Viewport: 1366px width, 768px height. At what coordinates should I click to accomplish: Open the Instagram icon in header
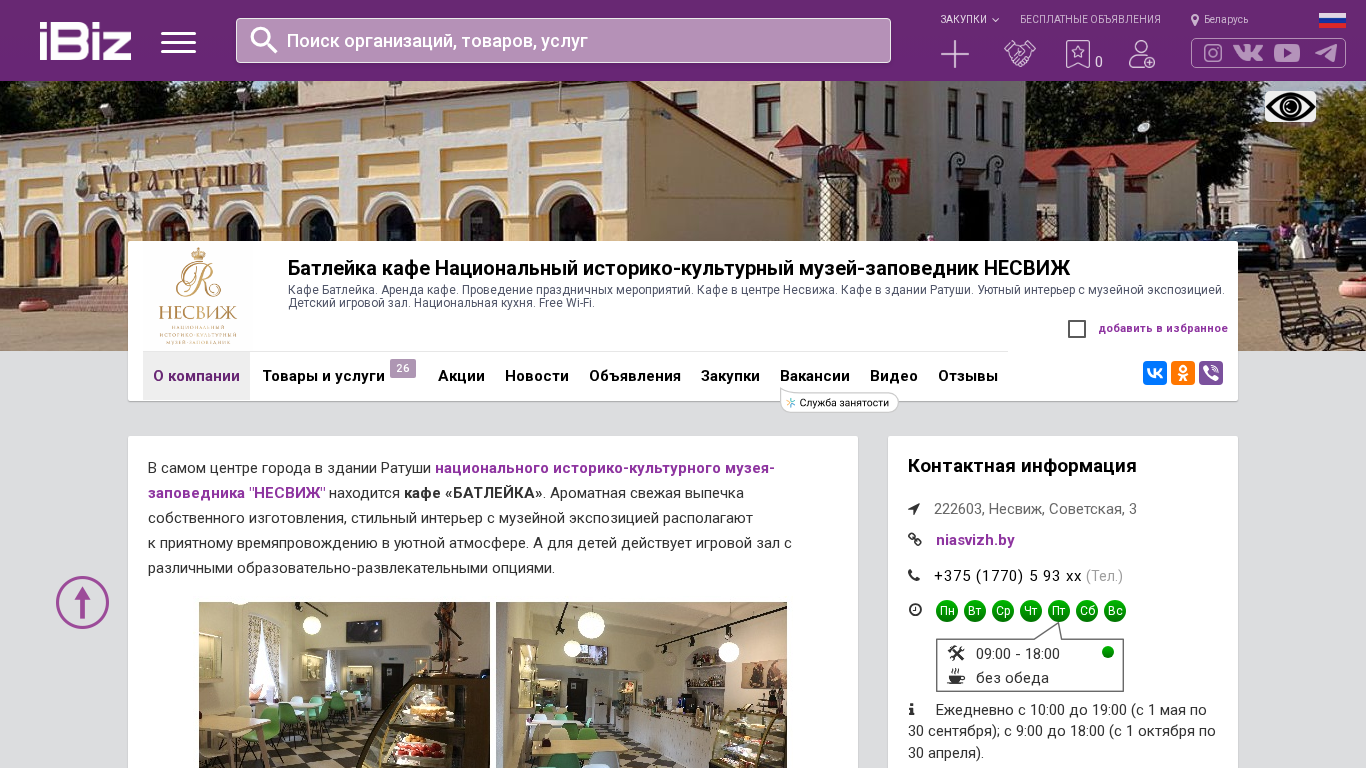pos(1213,53)
